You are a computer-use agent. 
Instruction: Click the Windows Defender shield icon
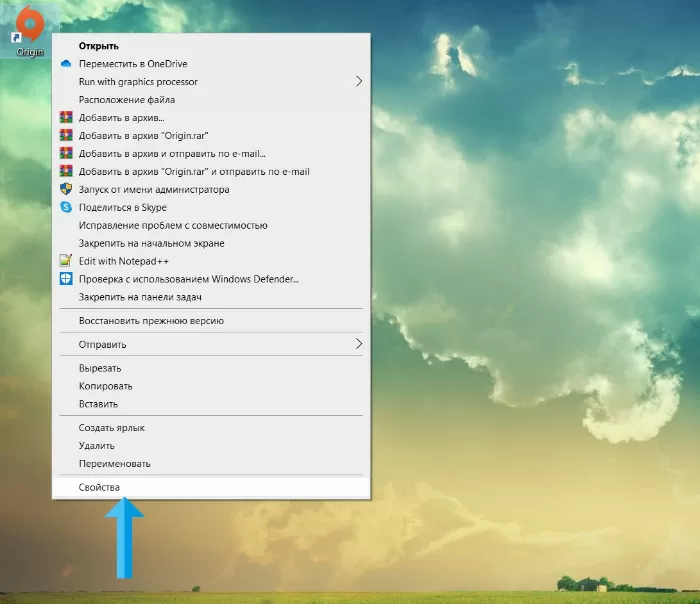[x=66, y=279]
